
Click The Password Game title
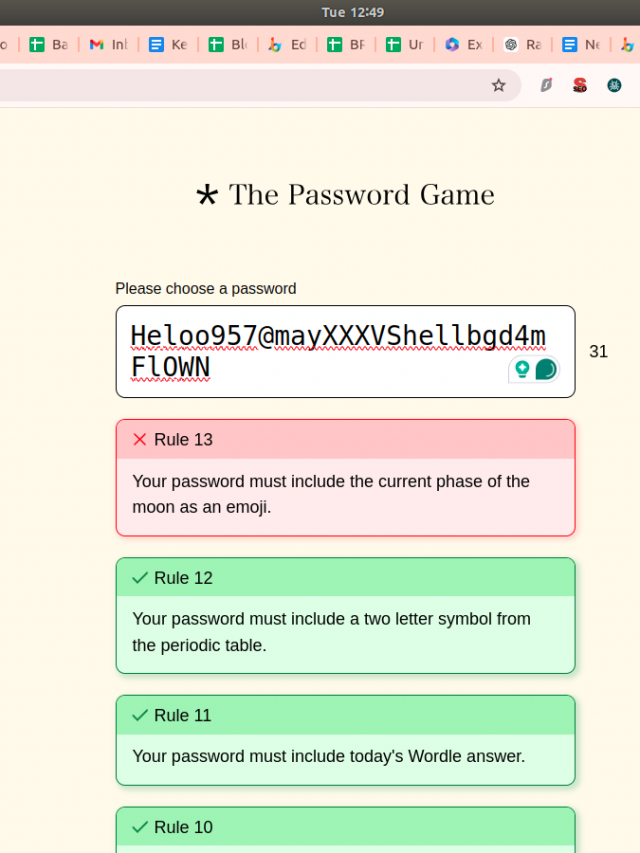tap(361, 194)
